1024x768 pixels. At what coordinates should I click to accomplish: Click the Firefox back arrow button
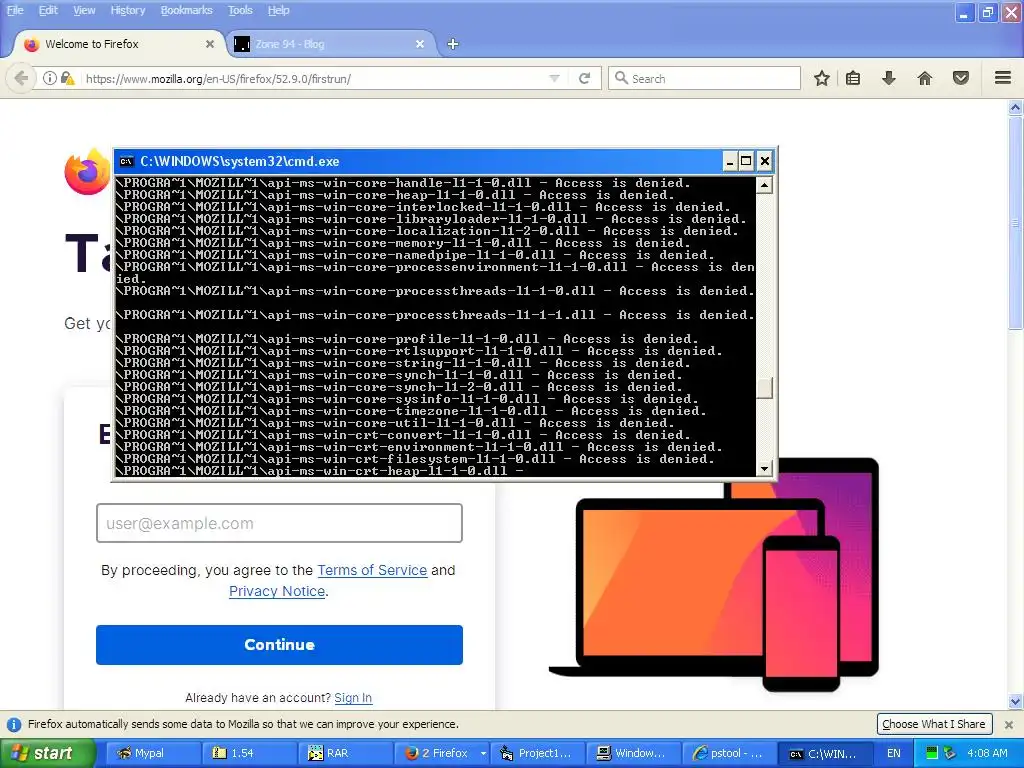click(21, 78)
